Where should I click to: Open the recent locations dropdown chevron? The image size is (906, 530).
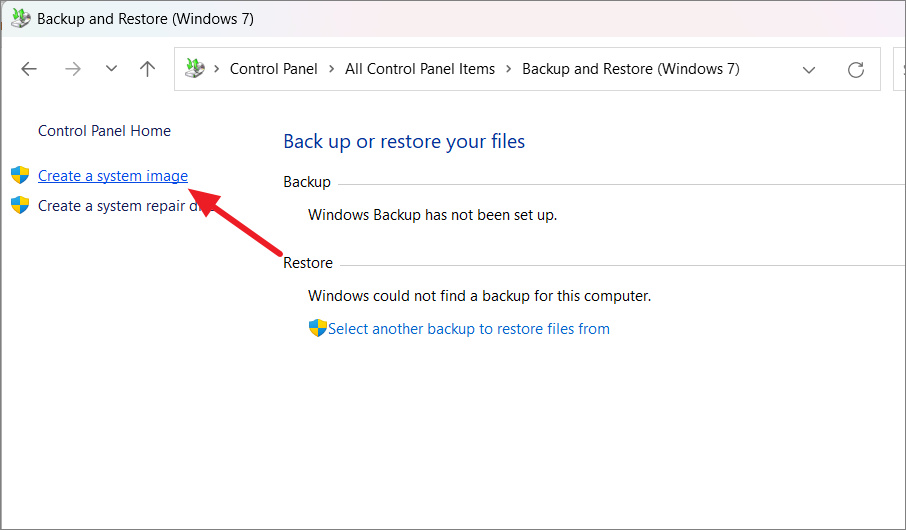[x=112, y=69]
